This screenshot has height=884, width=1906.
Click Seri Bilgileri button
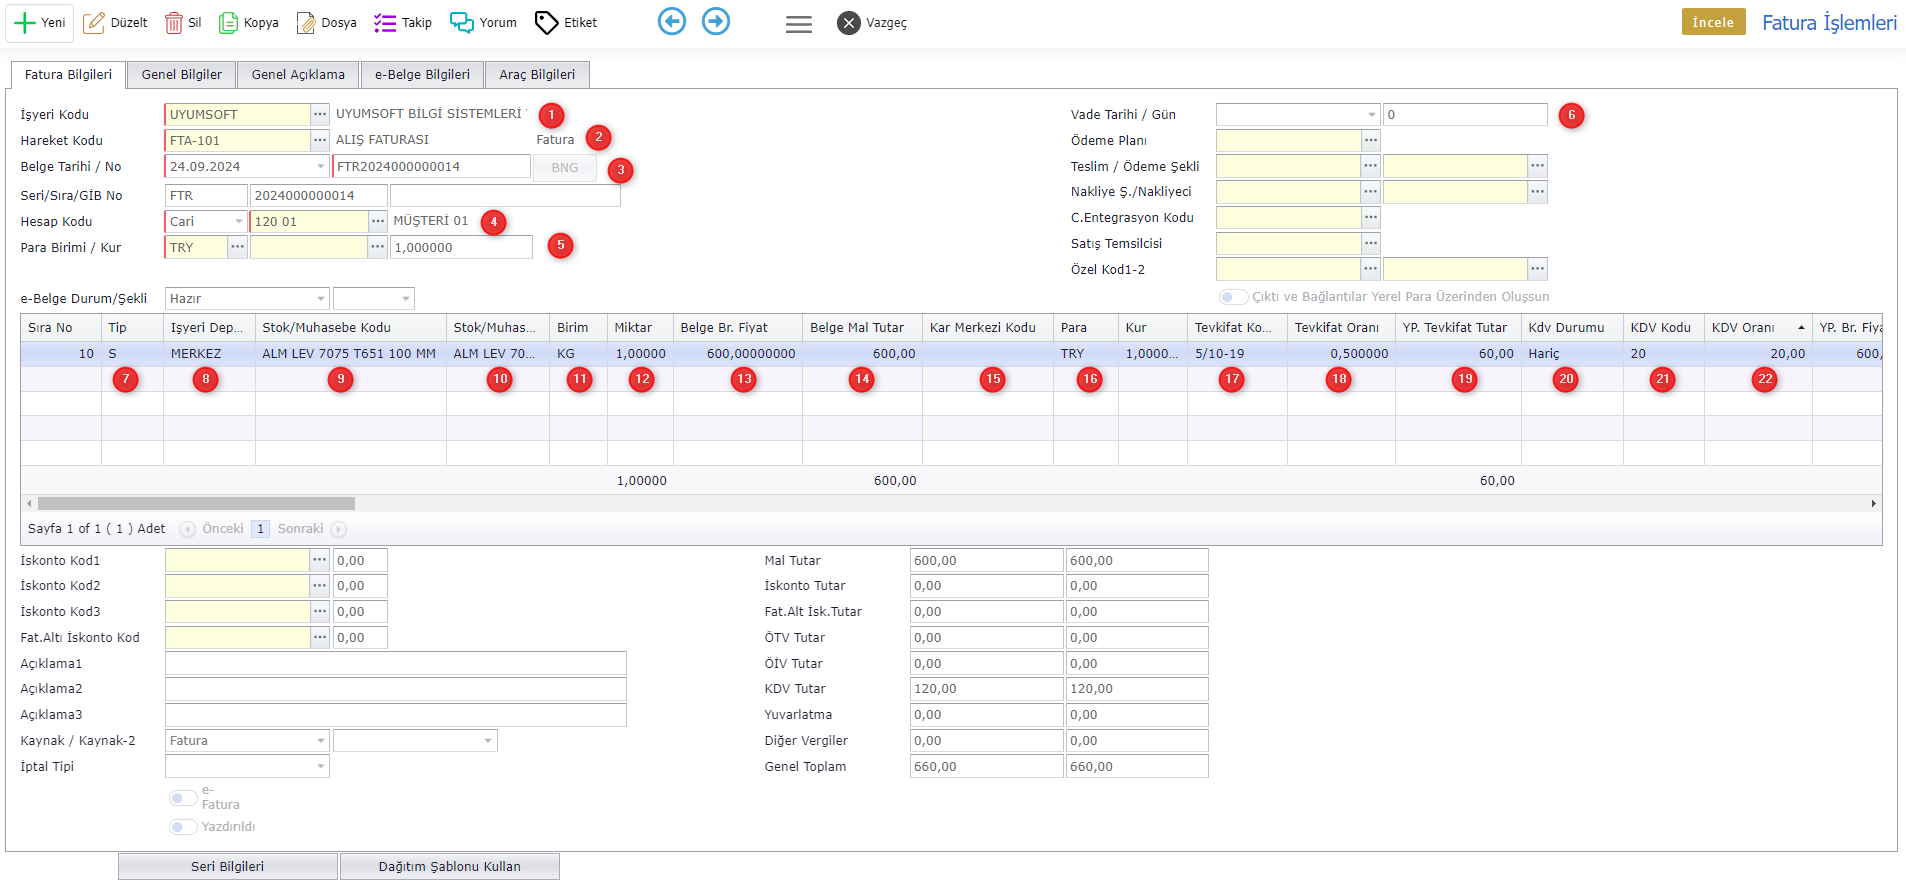tap(228, 867)
